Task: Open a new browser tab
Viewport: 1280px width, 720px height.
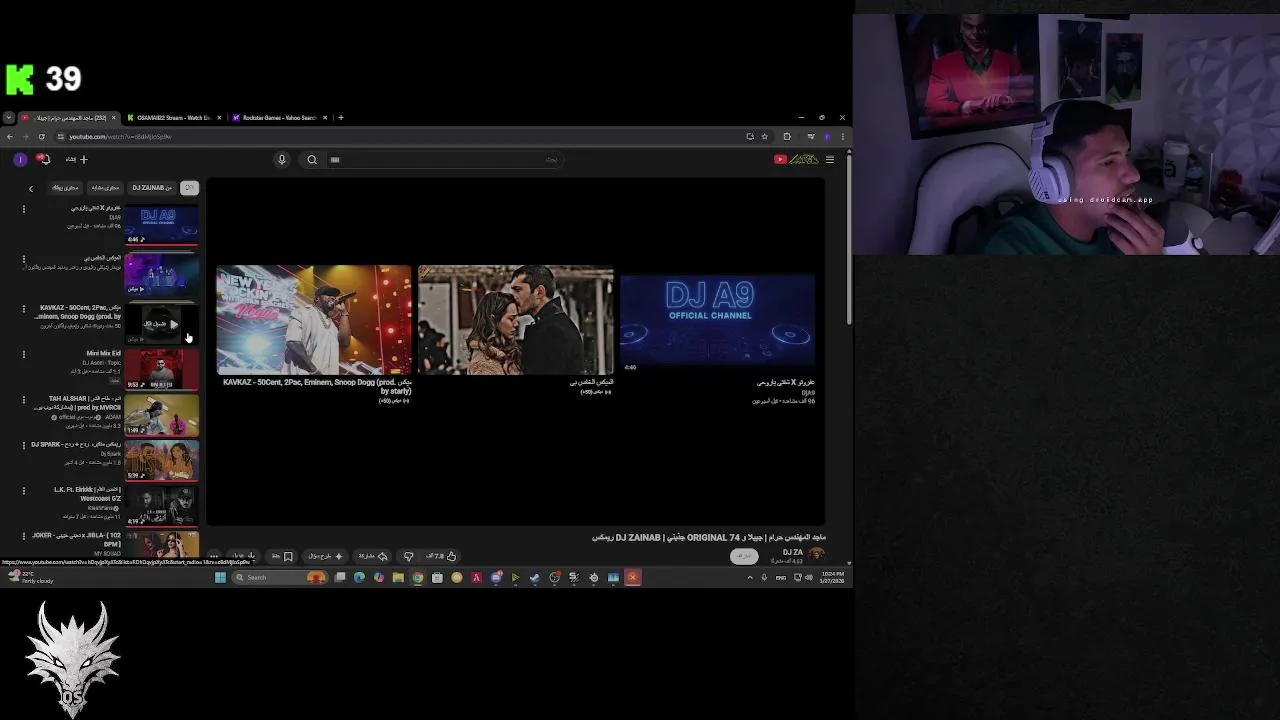Action: point(341,118)
